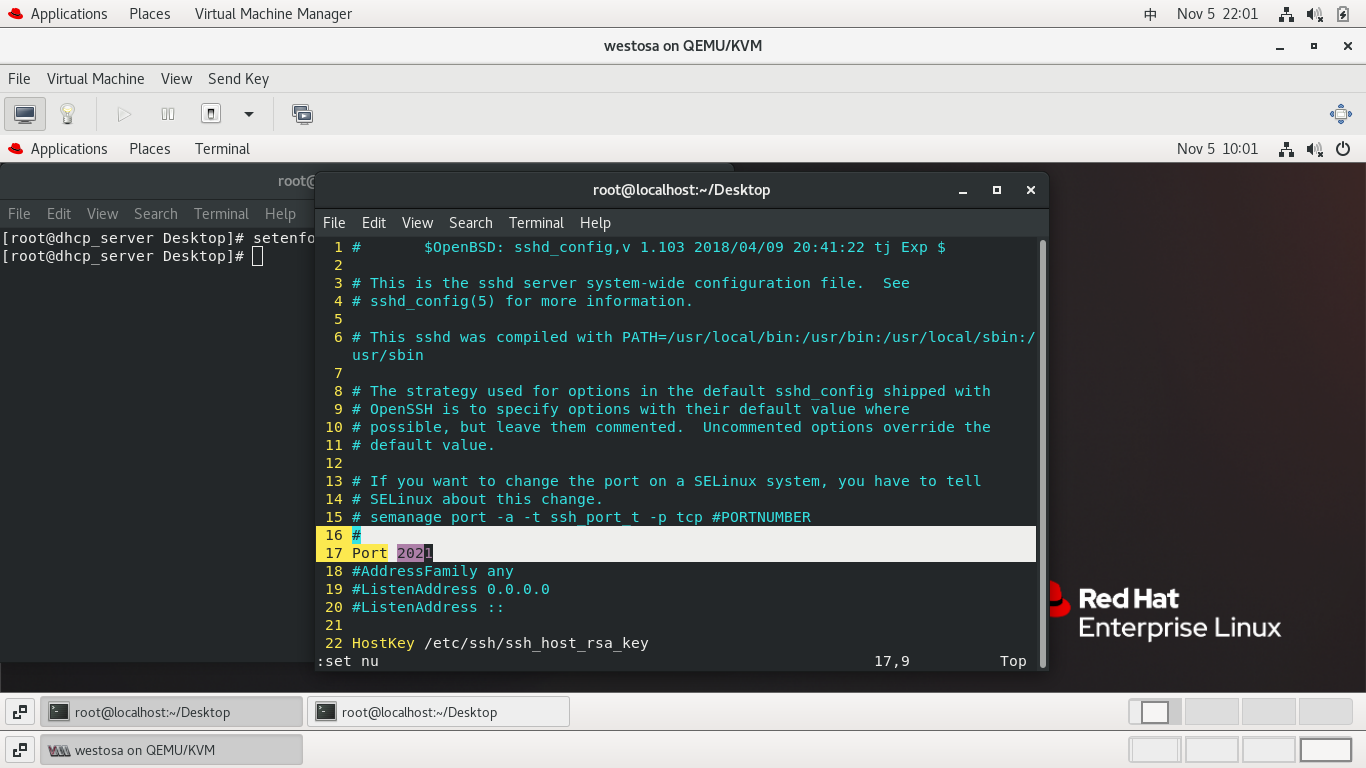Click the guest volume icon beside 10:01 clock
Viewport: 1366px width, 768px height.
[1315, 149]
